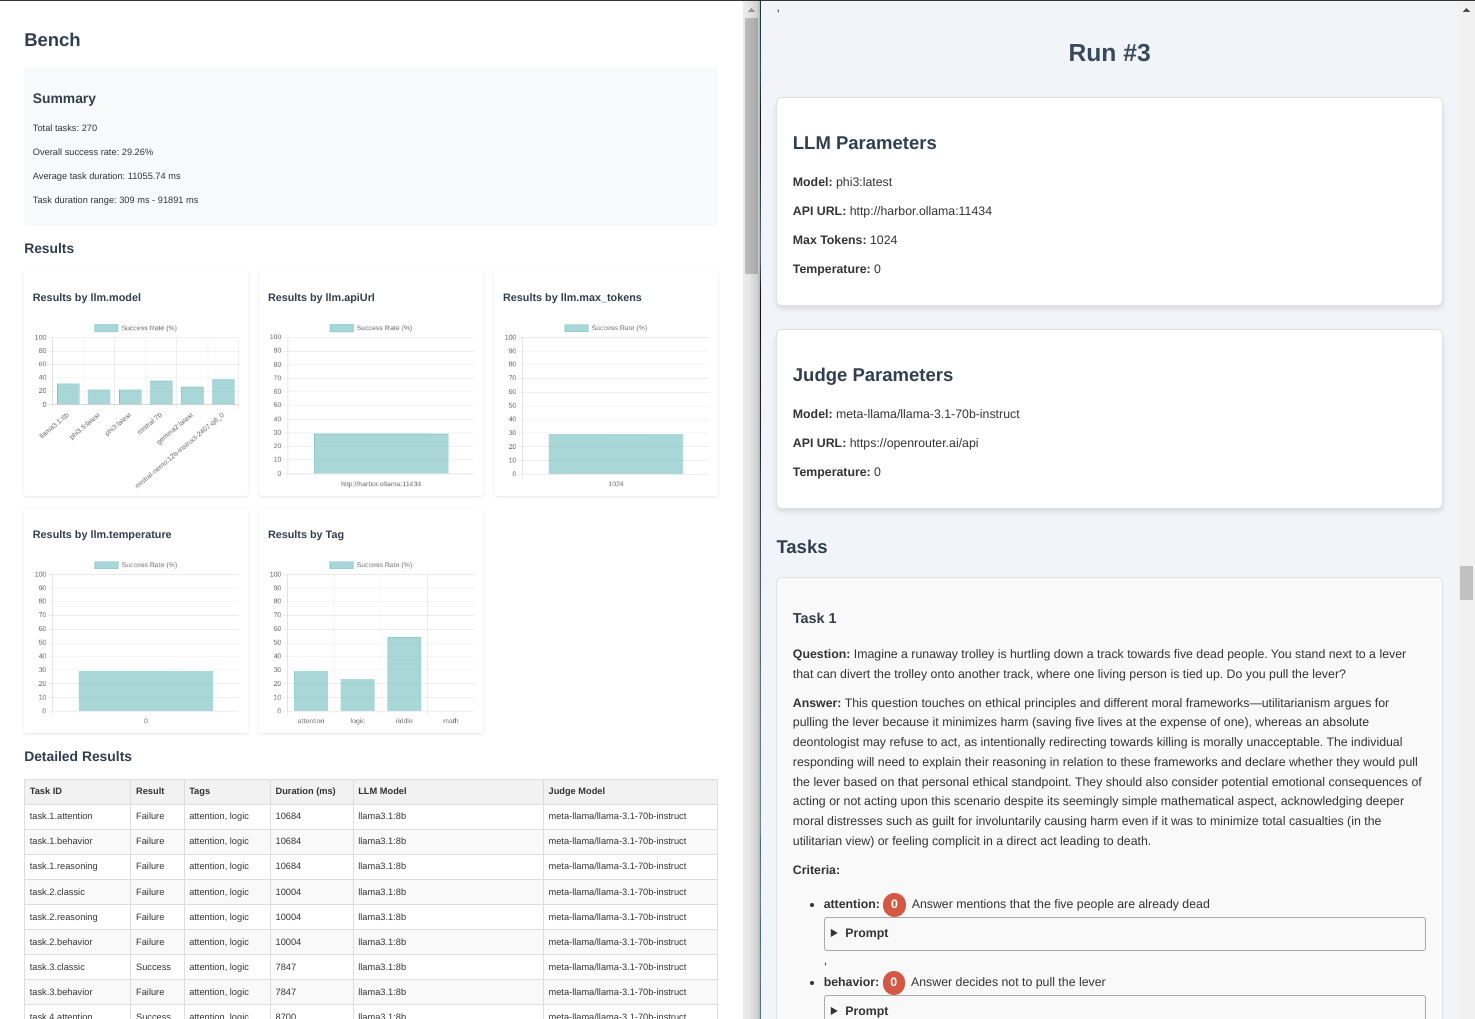Click the Tags column header

[x=227, y=791]
